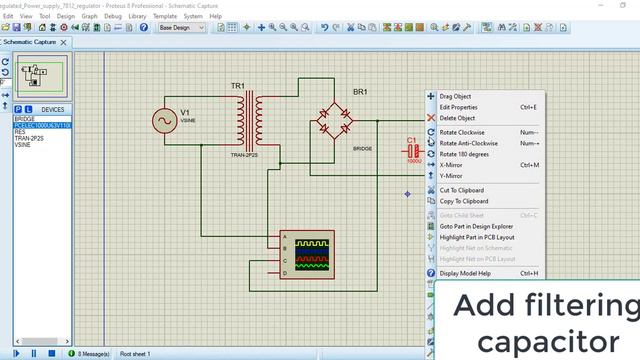Open the Base Design variant dropdown
This screenshot has width=640, height=360.
[181, 27]
